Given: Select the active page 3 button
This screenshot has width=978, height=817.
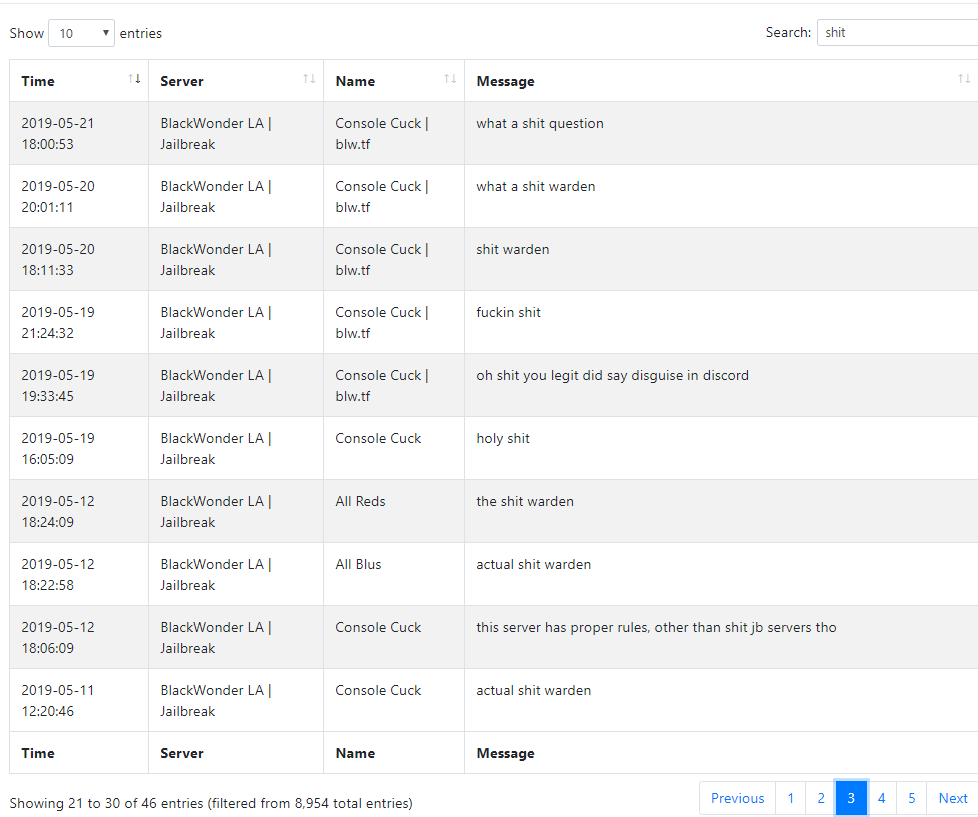Looking at the screenshot, I should (851, 798).
